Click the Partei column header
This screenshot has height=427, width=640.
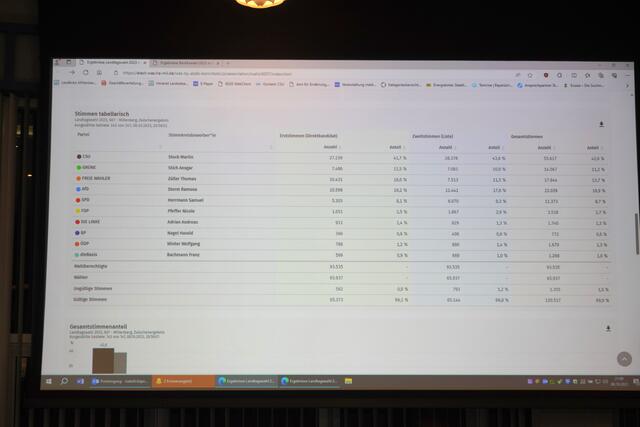[84, 134]
